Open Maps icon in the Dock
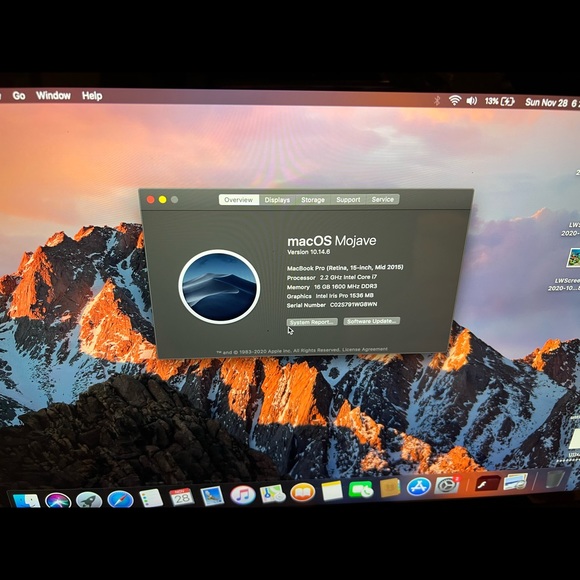 pos(272,494)
